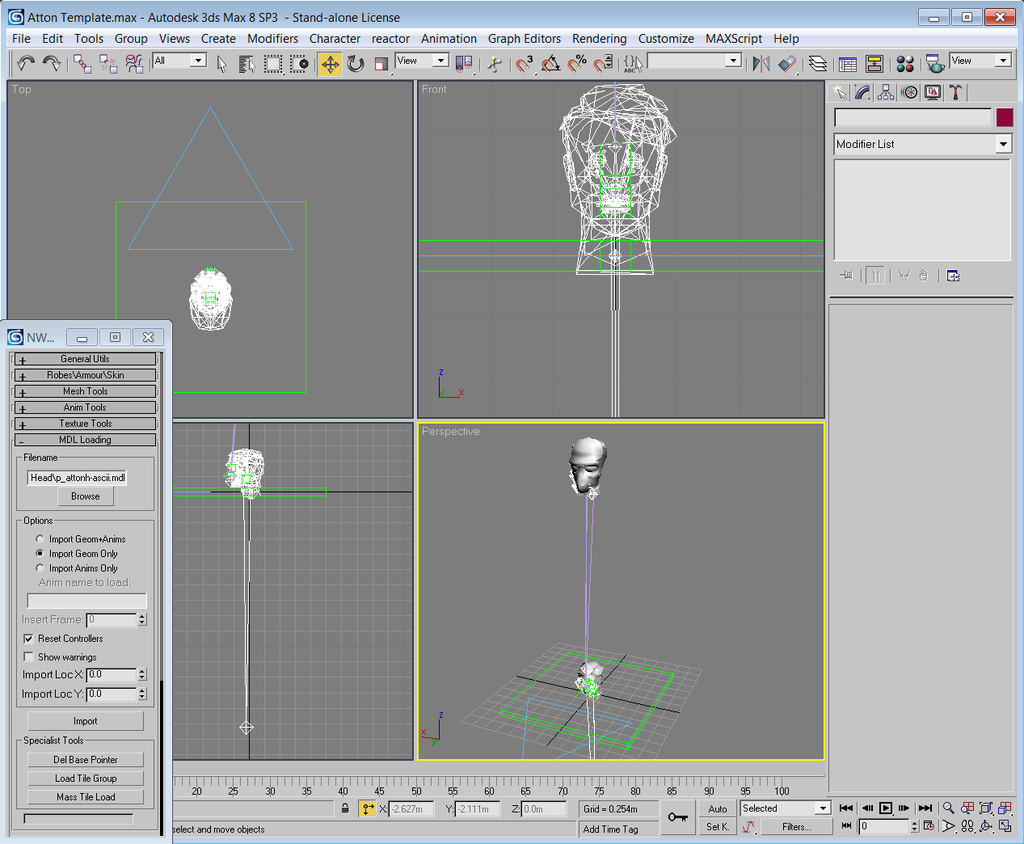1024x844 pixels.
Task: Open Curve Editor toolbar icon
Action: (x=847, y=63)
